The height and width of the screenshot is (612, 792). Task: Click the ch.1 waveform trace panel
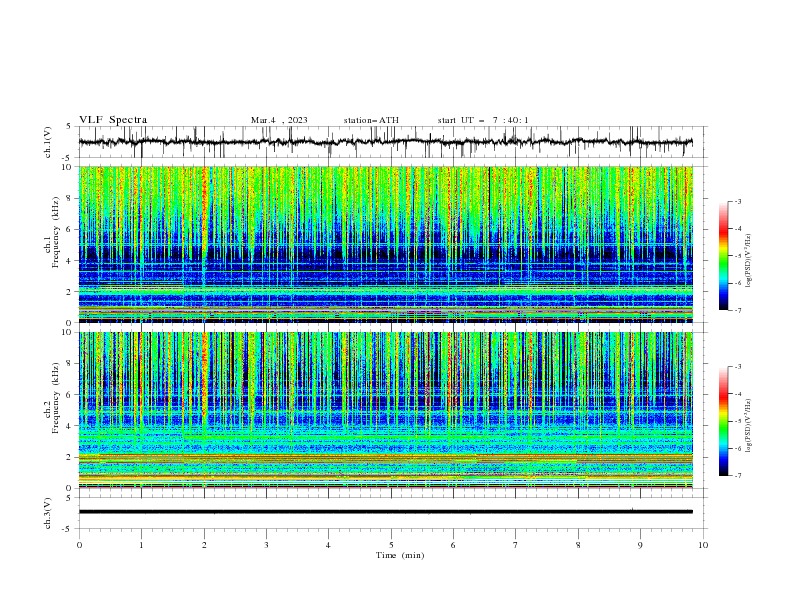pyautogui.click(x=392, y=142)
